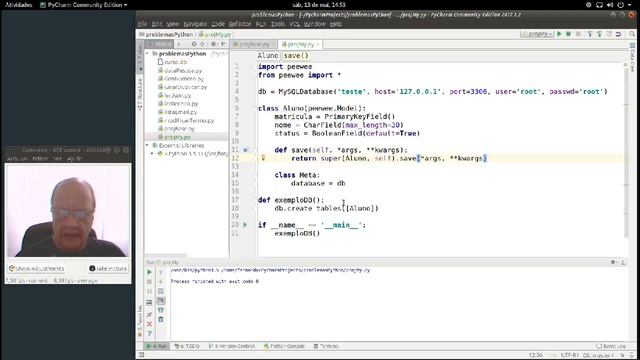Open the VCS menu
640x360 pixels.
[x=295, y=24]
